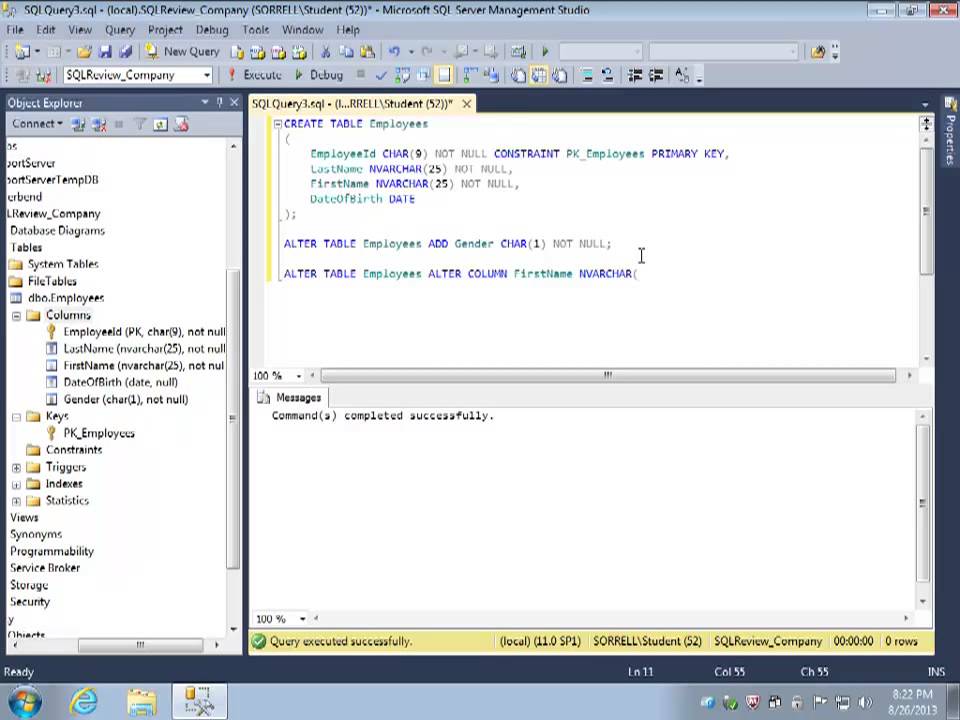Click the Open File folder icon
Viewport: 960px width, 720px height.
click(x=84, y=52)
